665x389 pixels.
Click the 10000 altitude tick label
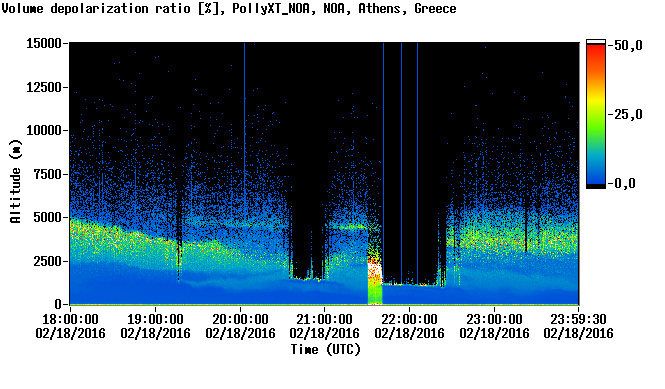[x=44, y=131]
